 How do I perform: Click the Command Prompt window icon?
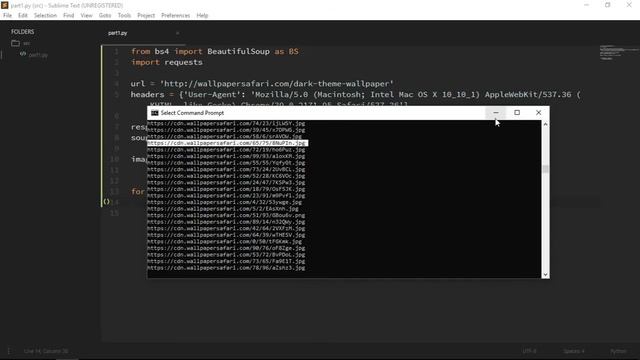155,113
